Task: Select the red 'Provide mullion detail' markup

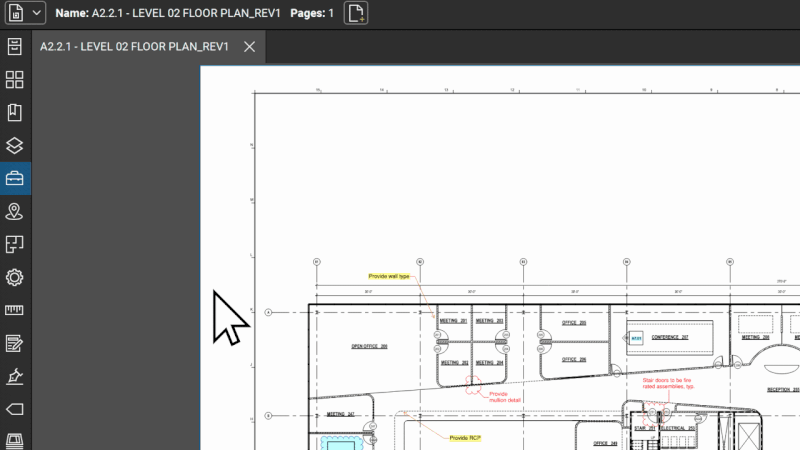Action: tap(505, 397)
